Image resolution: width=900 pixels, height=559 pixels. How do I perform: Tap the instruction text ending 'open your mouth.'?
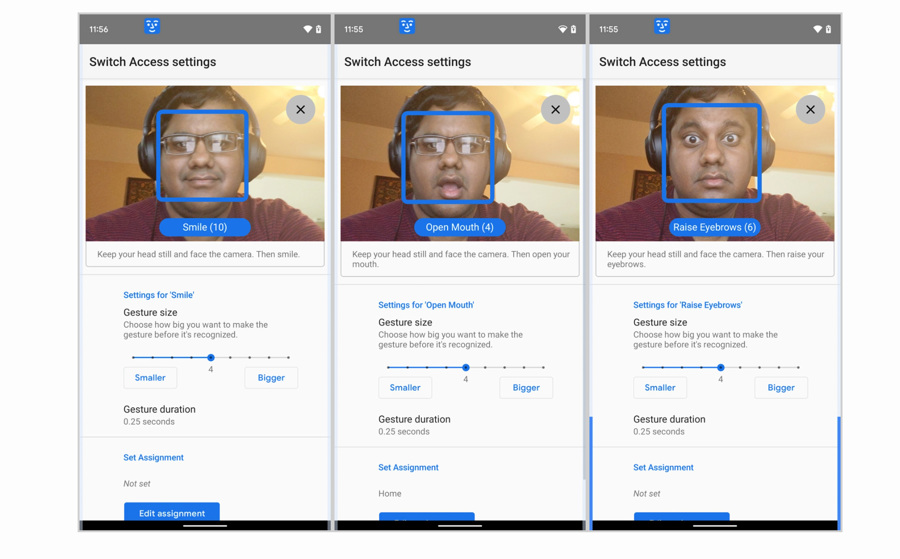click(461, 259)
